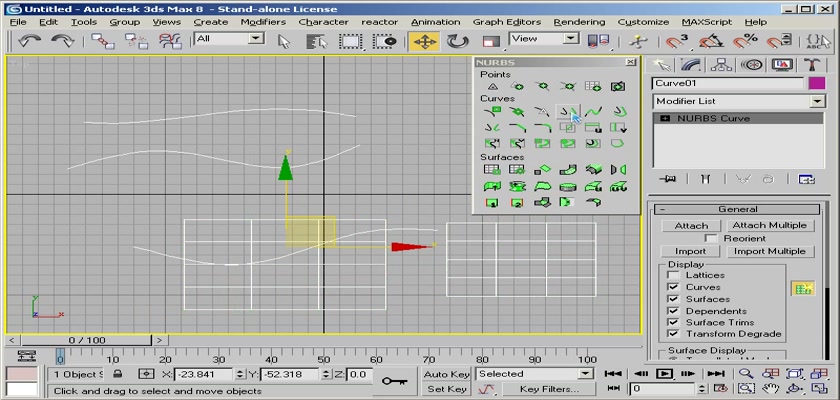Activate the Select and Scale tool
Image resolution: width=840 pixels, height=400 pixels.
490,42
